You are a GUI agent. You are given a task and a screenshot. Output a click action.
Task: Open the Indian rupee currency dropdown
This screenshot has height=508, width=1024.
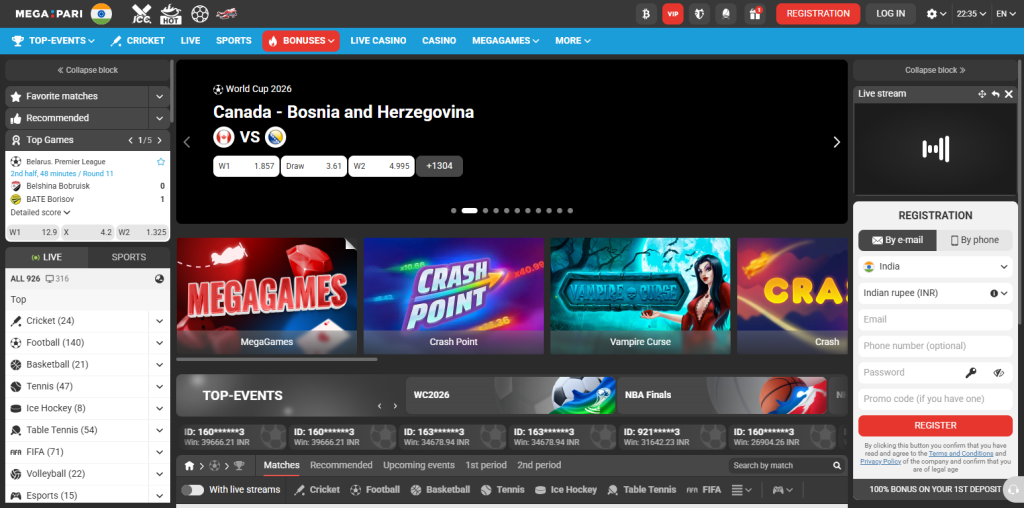pos(935,293)
